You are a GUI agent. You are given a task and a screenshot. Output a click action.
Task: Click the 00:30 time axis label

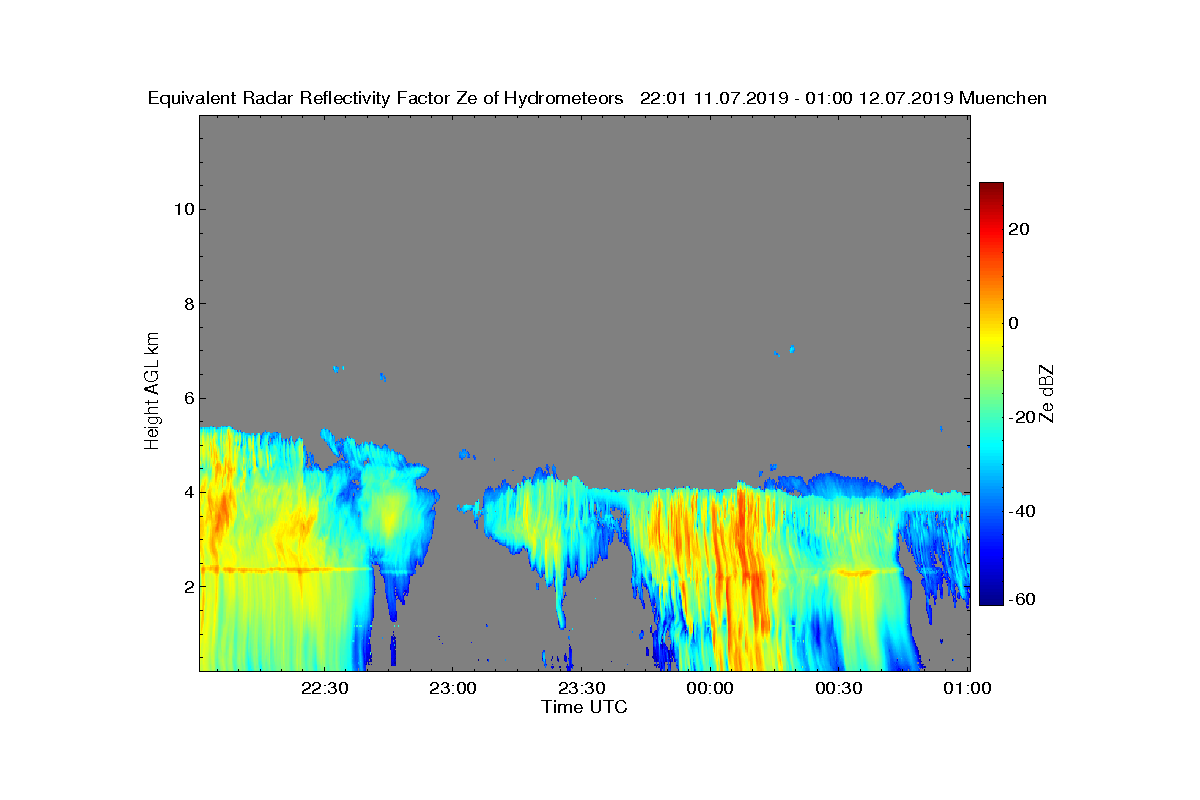(x=839, y=689)
